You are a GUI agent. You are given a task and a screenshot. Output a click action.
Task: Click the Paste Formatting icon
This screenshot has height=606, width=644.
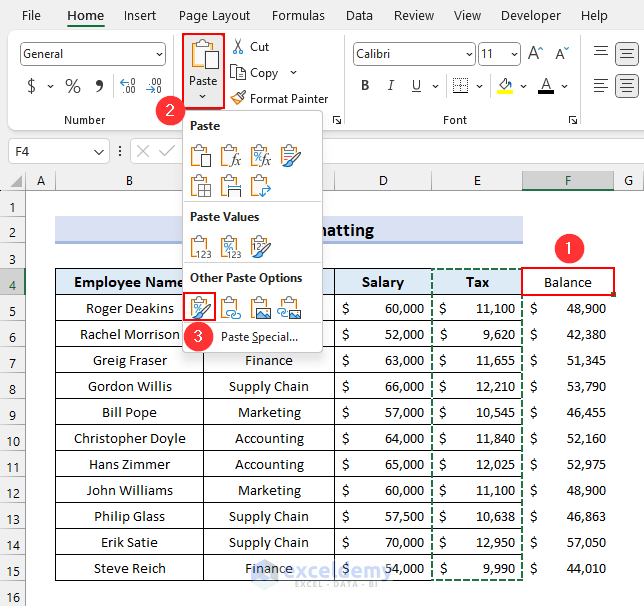pos(200,306)
